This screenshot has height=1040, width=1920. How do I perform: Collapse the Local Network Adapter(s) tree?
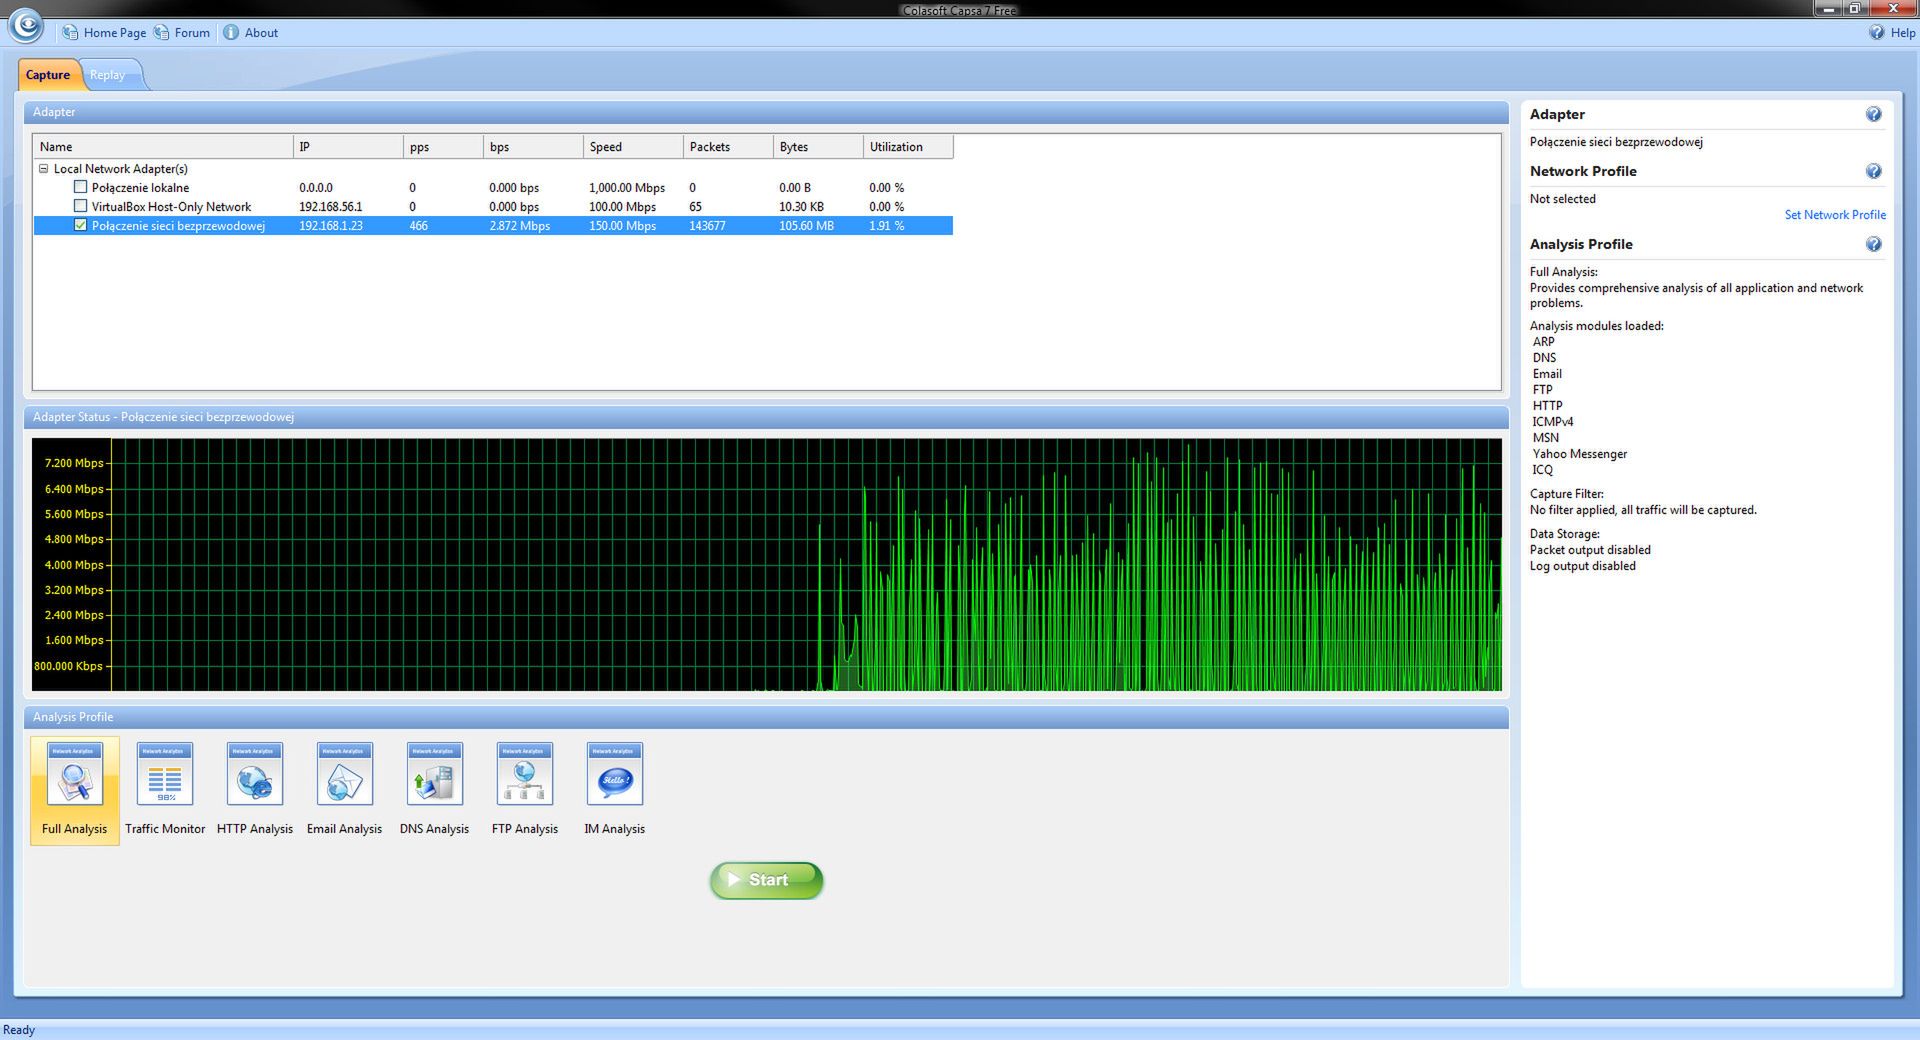click(x=42, y=168)
